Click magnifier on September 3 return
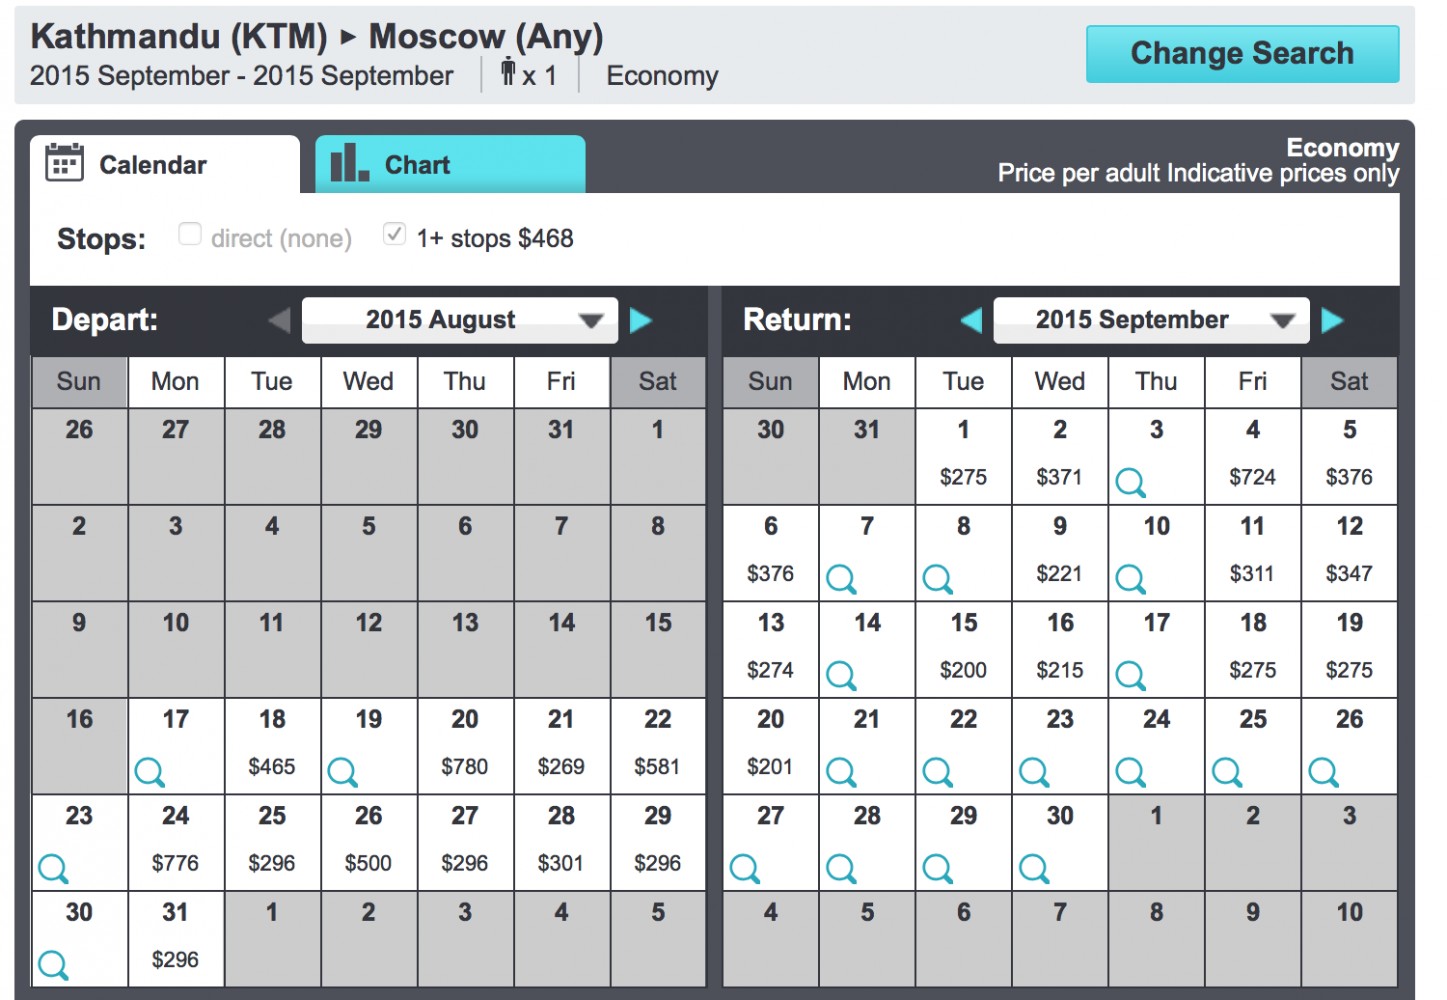1447x1000 pixels. click(x=1130, y=482)
